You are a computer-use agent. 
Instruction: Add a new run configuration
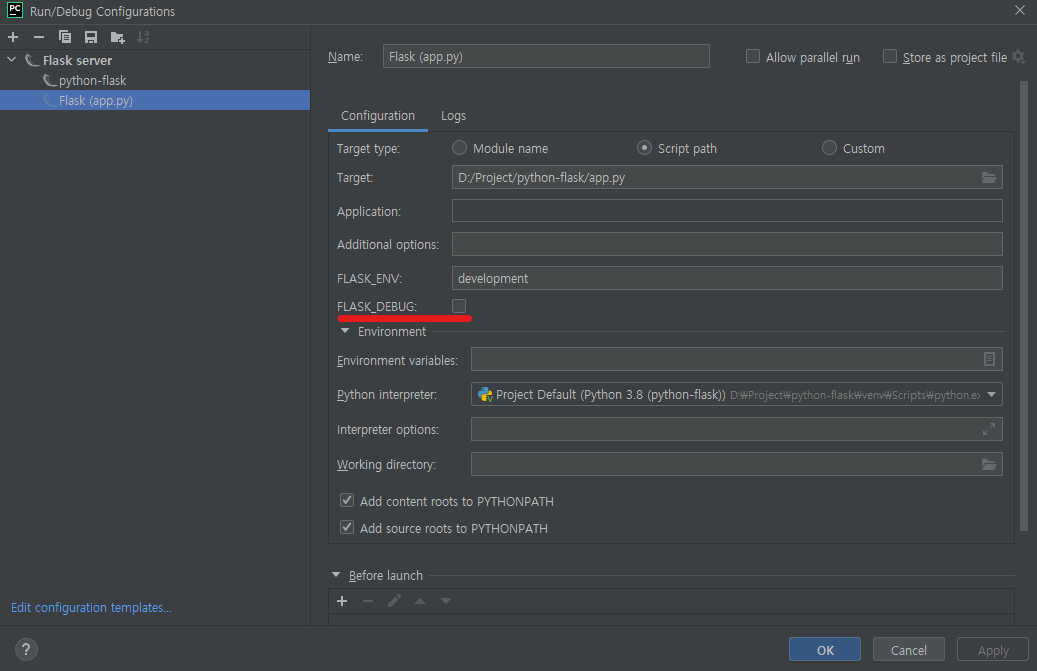[13, 37]
